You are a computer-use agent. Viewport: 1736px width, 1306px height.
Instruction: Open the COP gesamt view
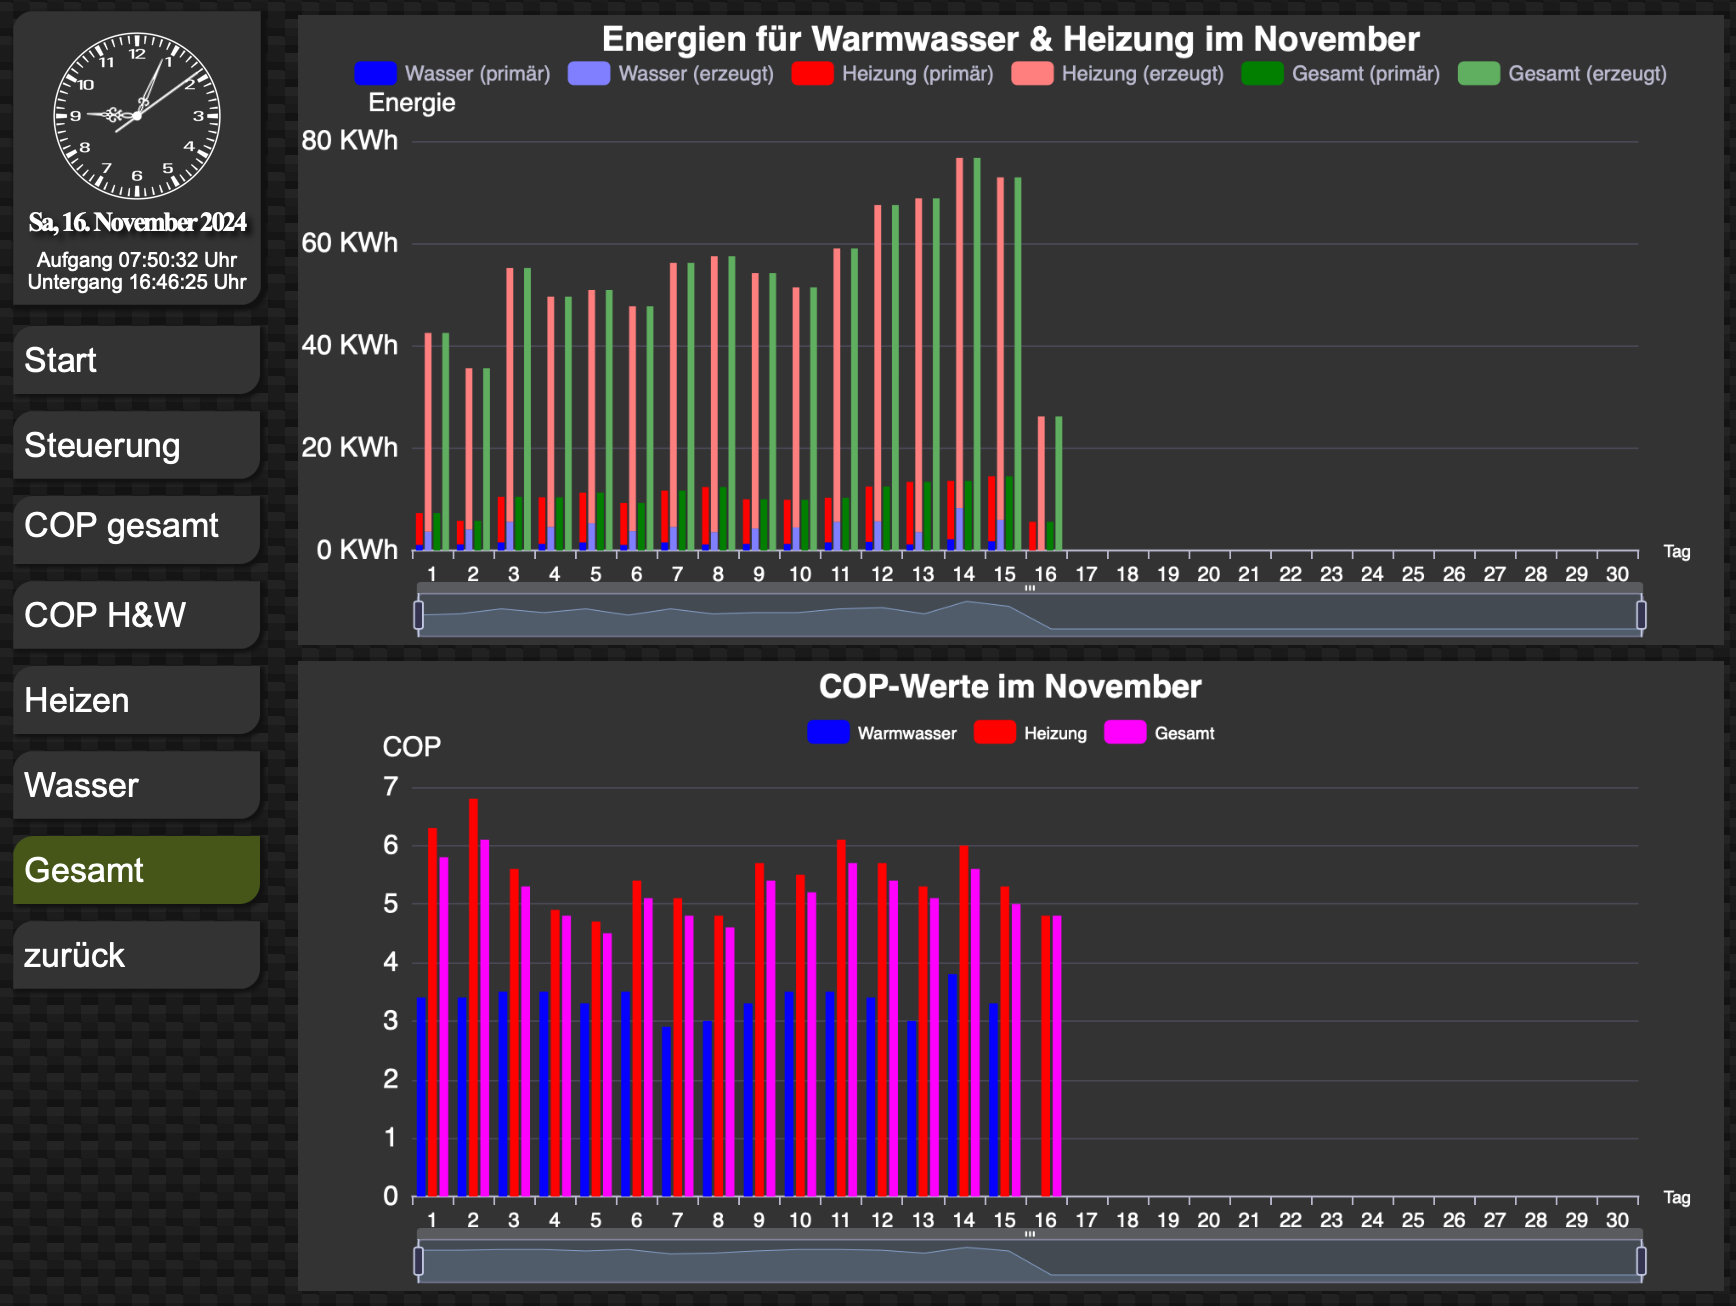coord(137,526)
